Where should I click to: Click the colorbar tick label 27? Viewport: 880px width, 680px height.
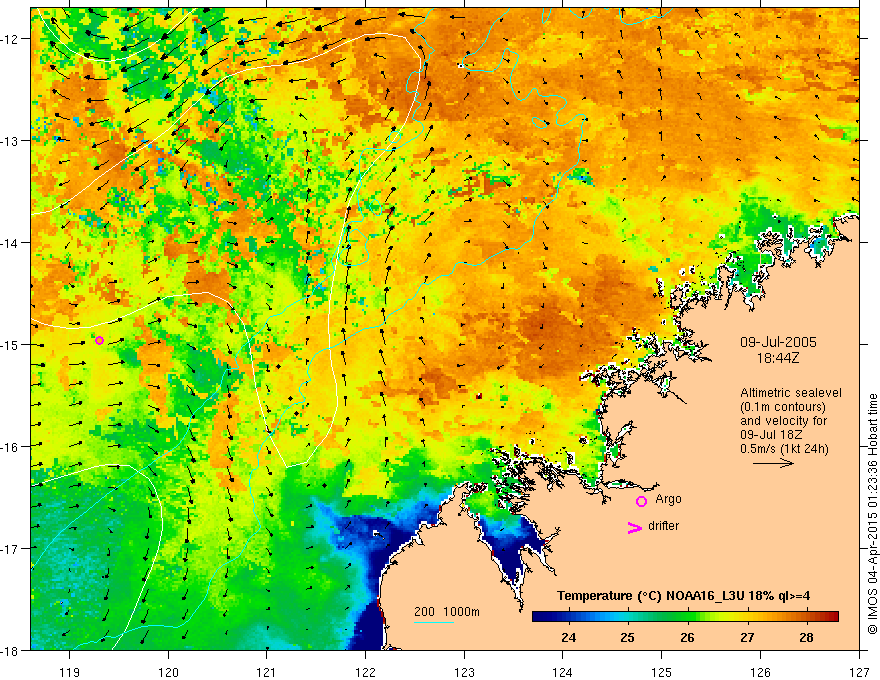(x=746, y=637)
